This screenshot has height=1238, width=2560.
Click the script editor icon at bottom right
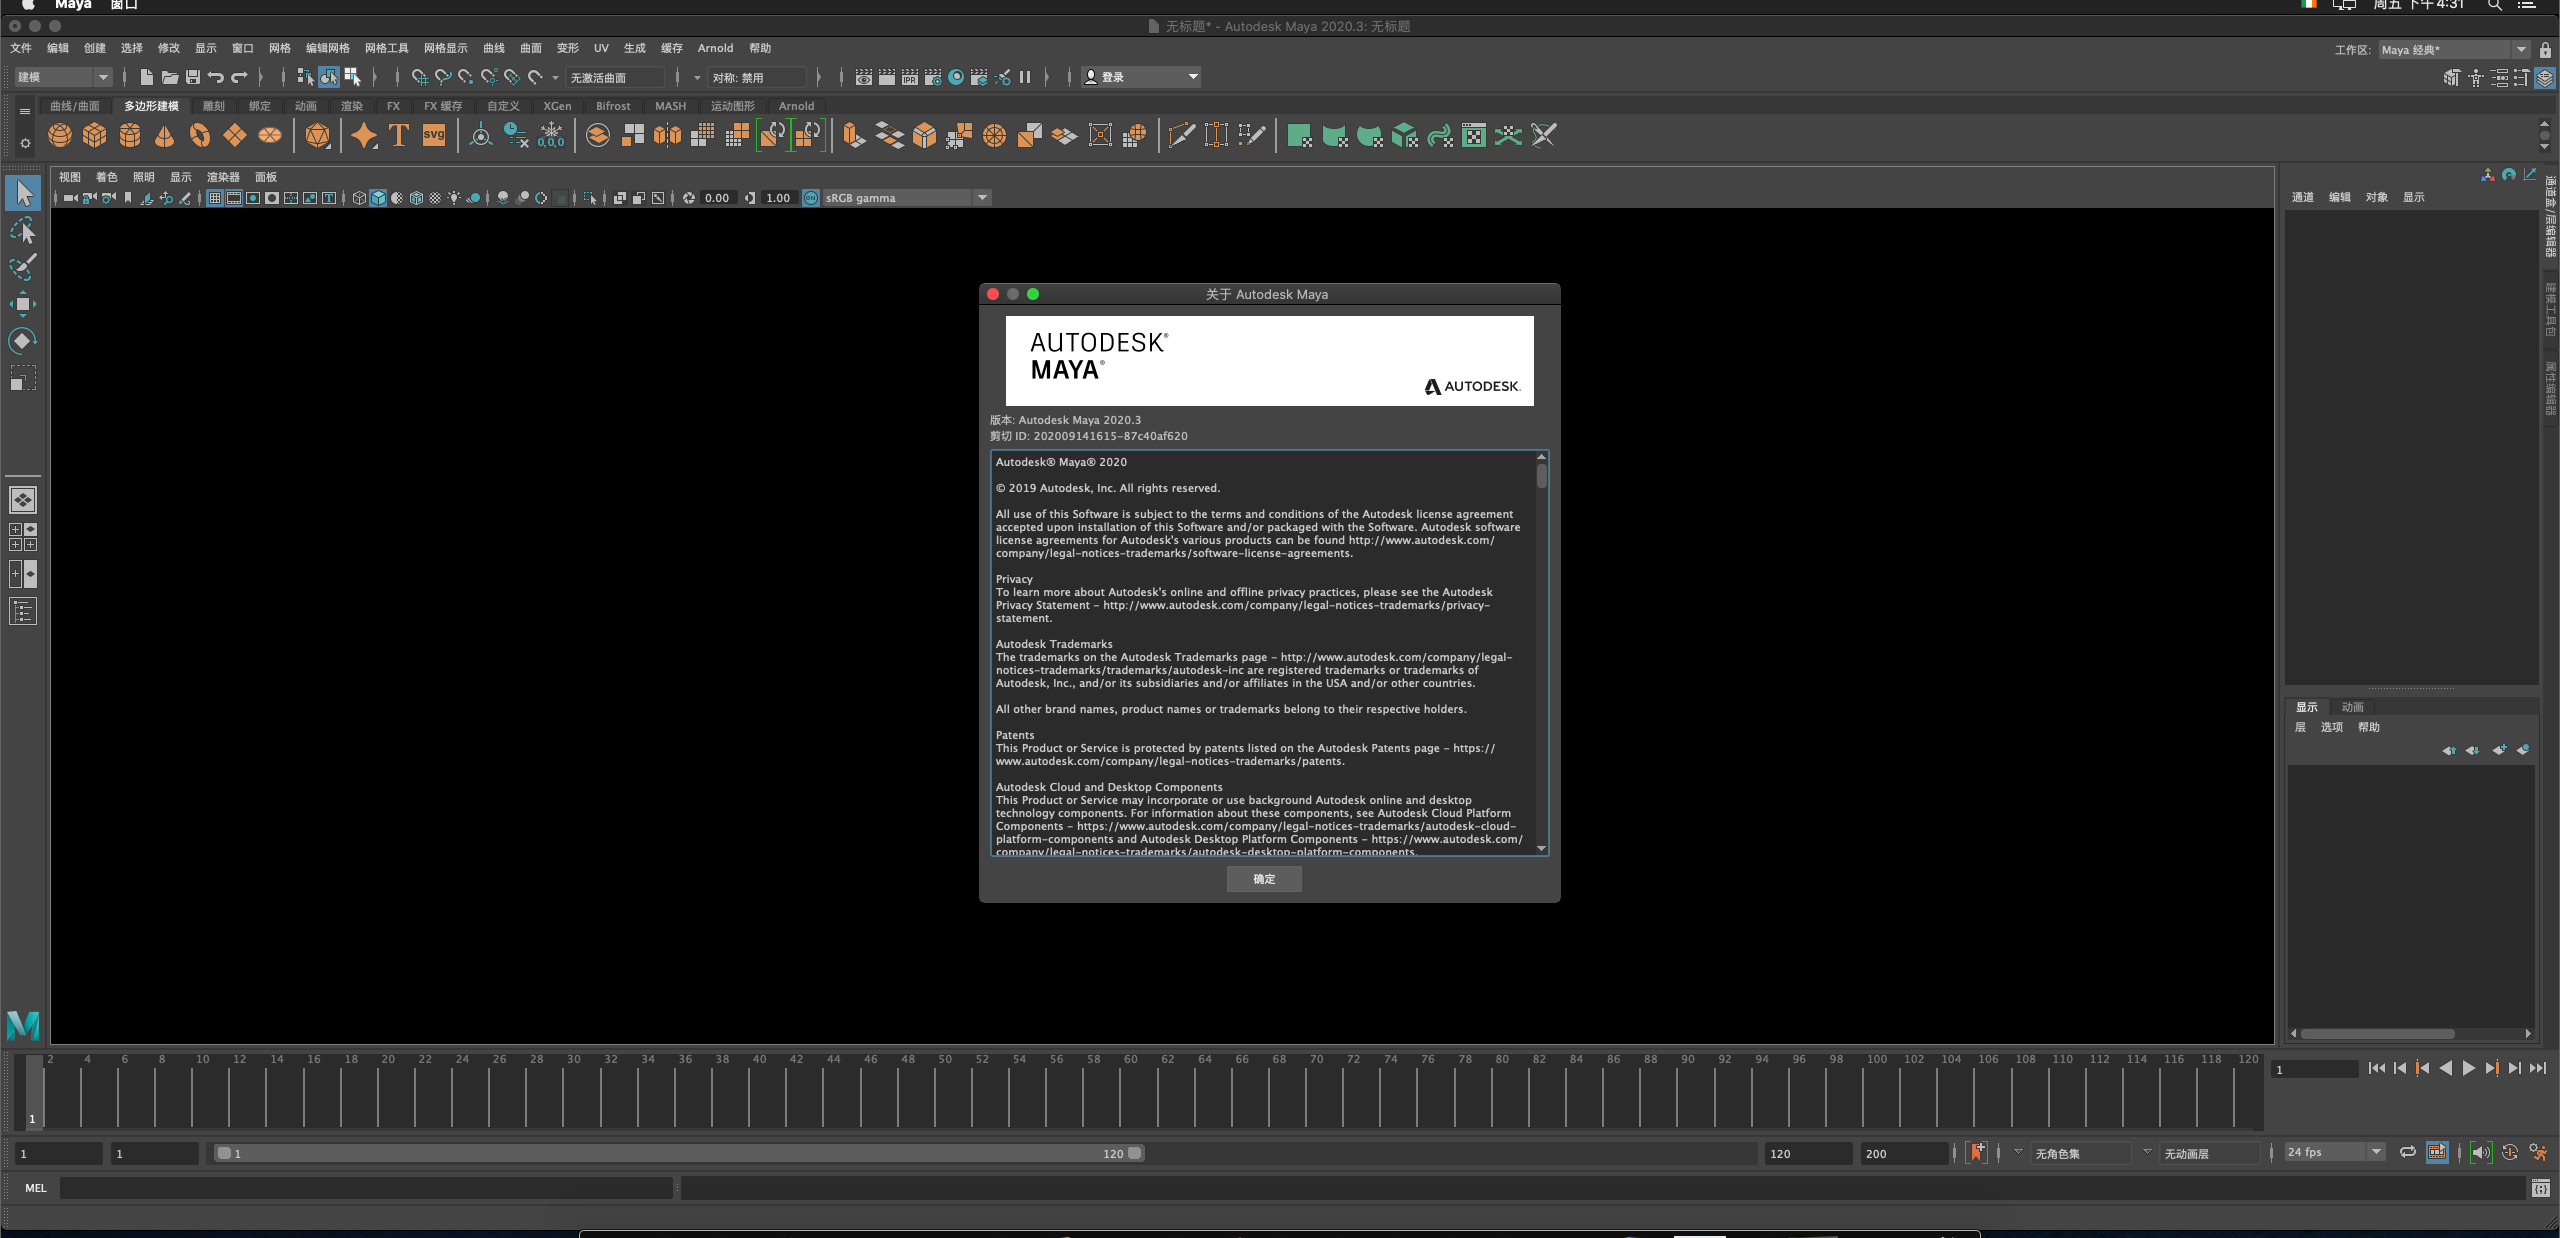2540,1188
